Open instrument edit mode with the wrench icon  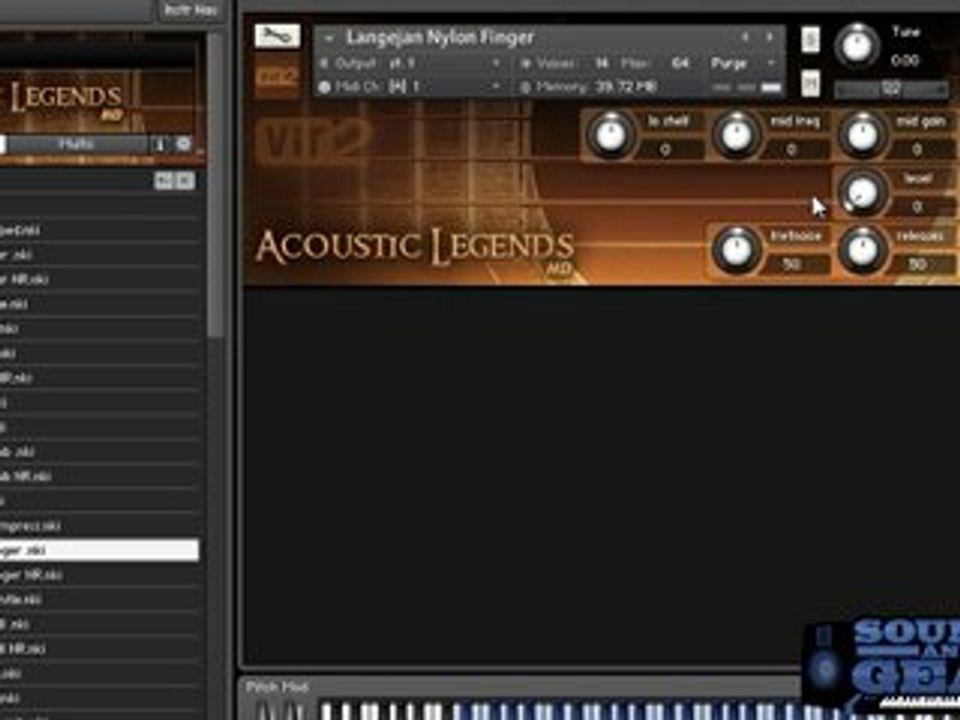[277, 37]
